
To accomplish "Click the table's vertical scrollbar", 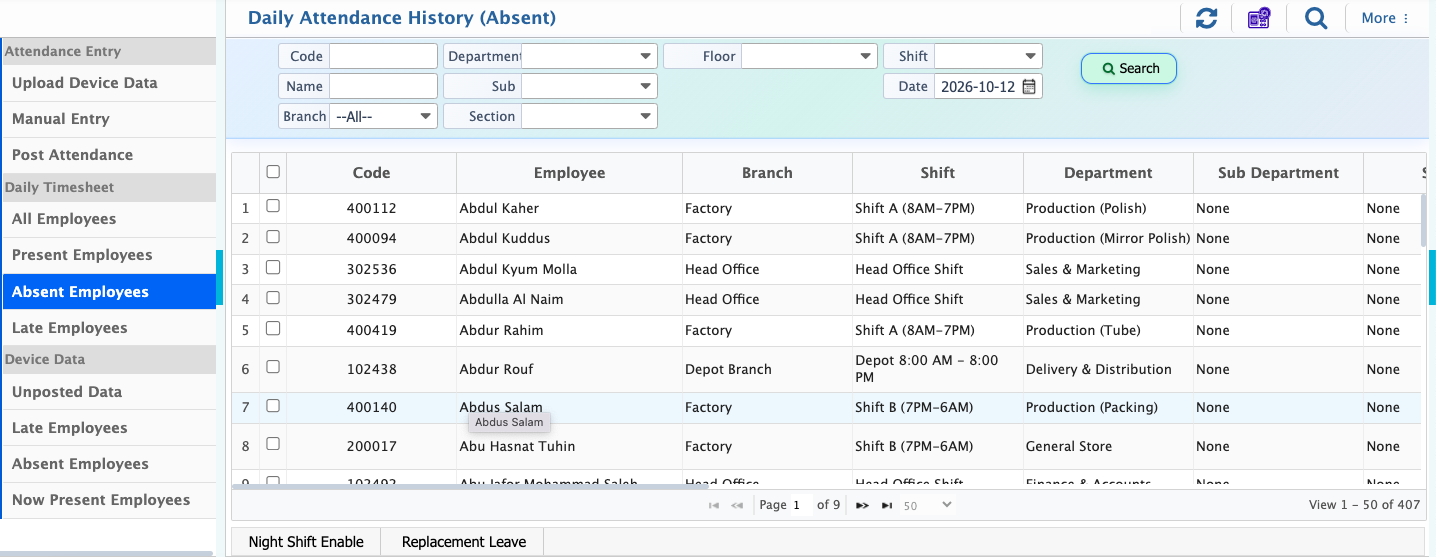I will [x=1424, y=220].
